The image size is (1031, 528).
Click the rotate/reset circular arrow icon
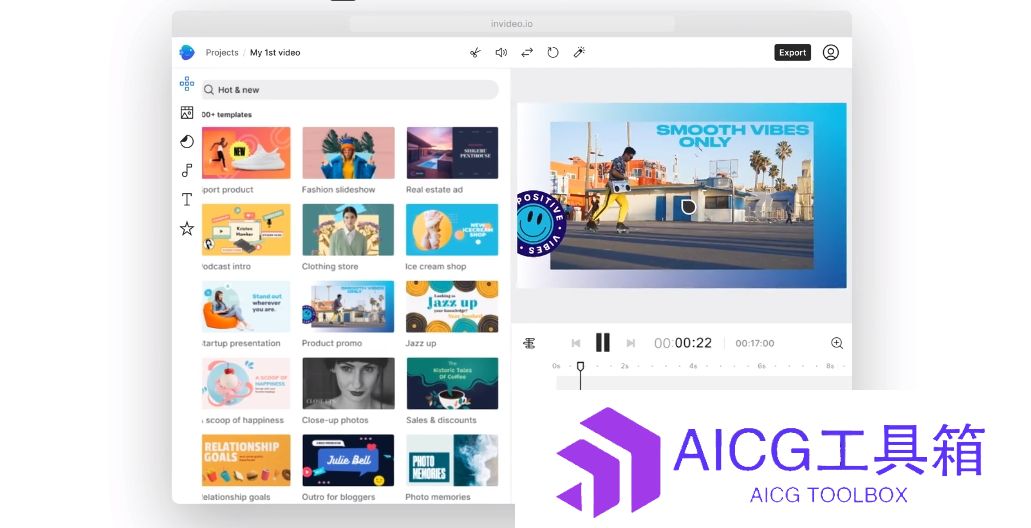pos(553,53)
